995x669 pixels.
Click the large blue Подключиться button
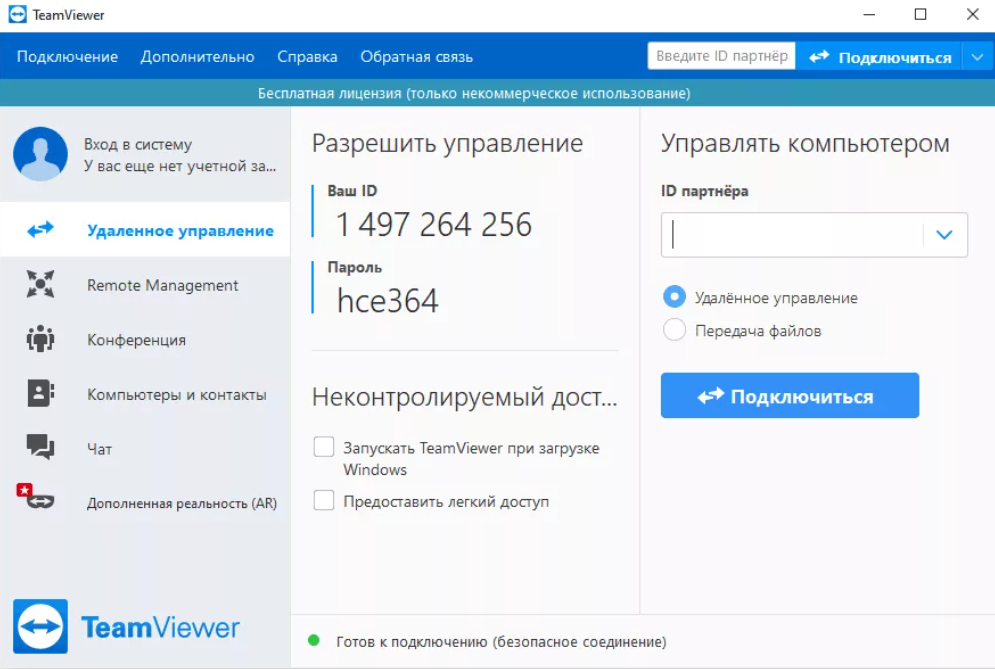click(789, 395)
